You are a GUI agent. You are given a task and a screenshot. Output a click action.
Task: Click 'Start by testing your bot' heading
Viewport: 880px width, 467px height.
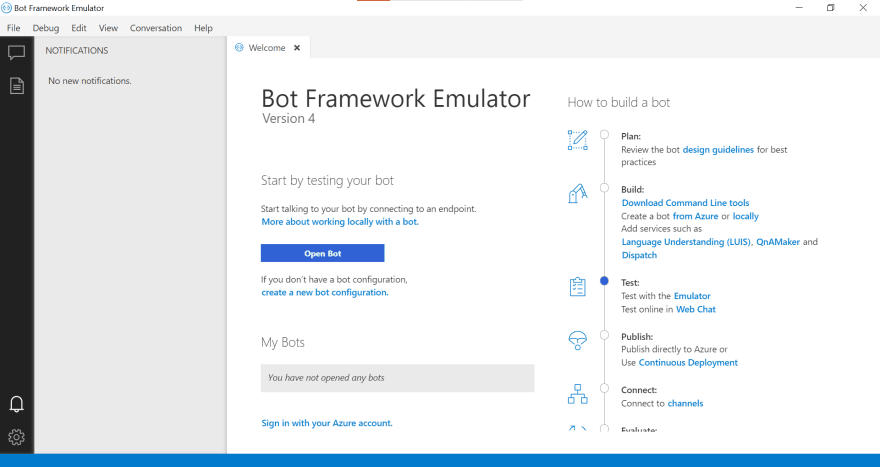click(x=327, y=180)
